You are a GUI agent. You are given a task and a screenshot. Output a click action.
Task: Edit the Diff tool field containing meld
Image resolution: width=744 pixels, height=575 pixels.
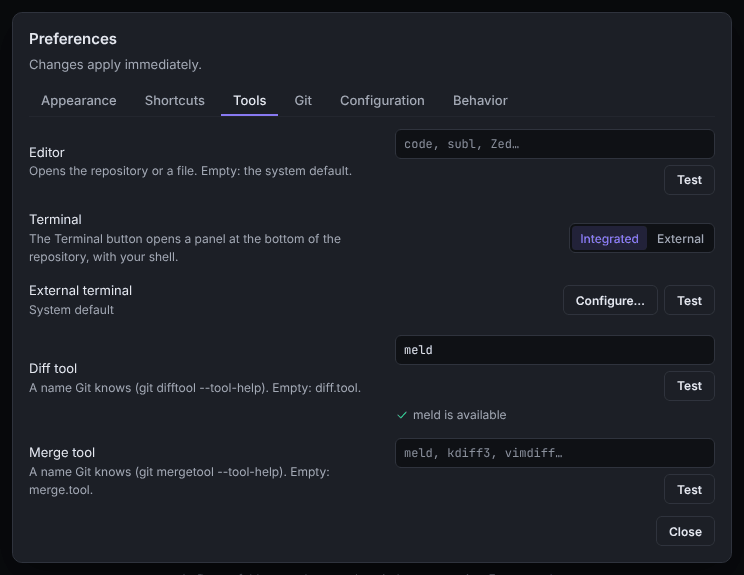555,350
